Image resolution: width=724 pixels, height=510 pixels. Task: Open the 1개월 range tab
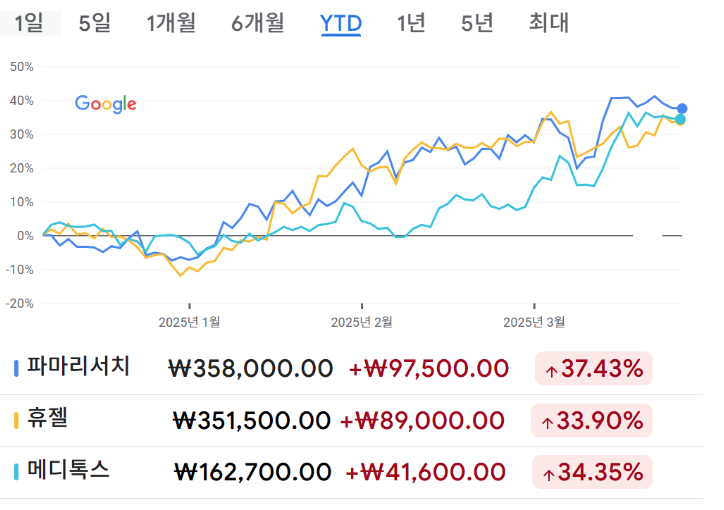click(x=171, y=23)
